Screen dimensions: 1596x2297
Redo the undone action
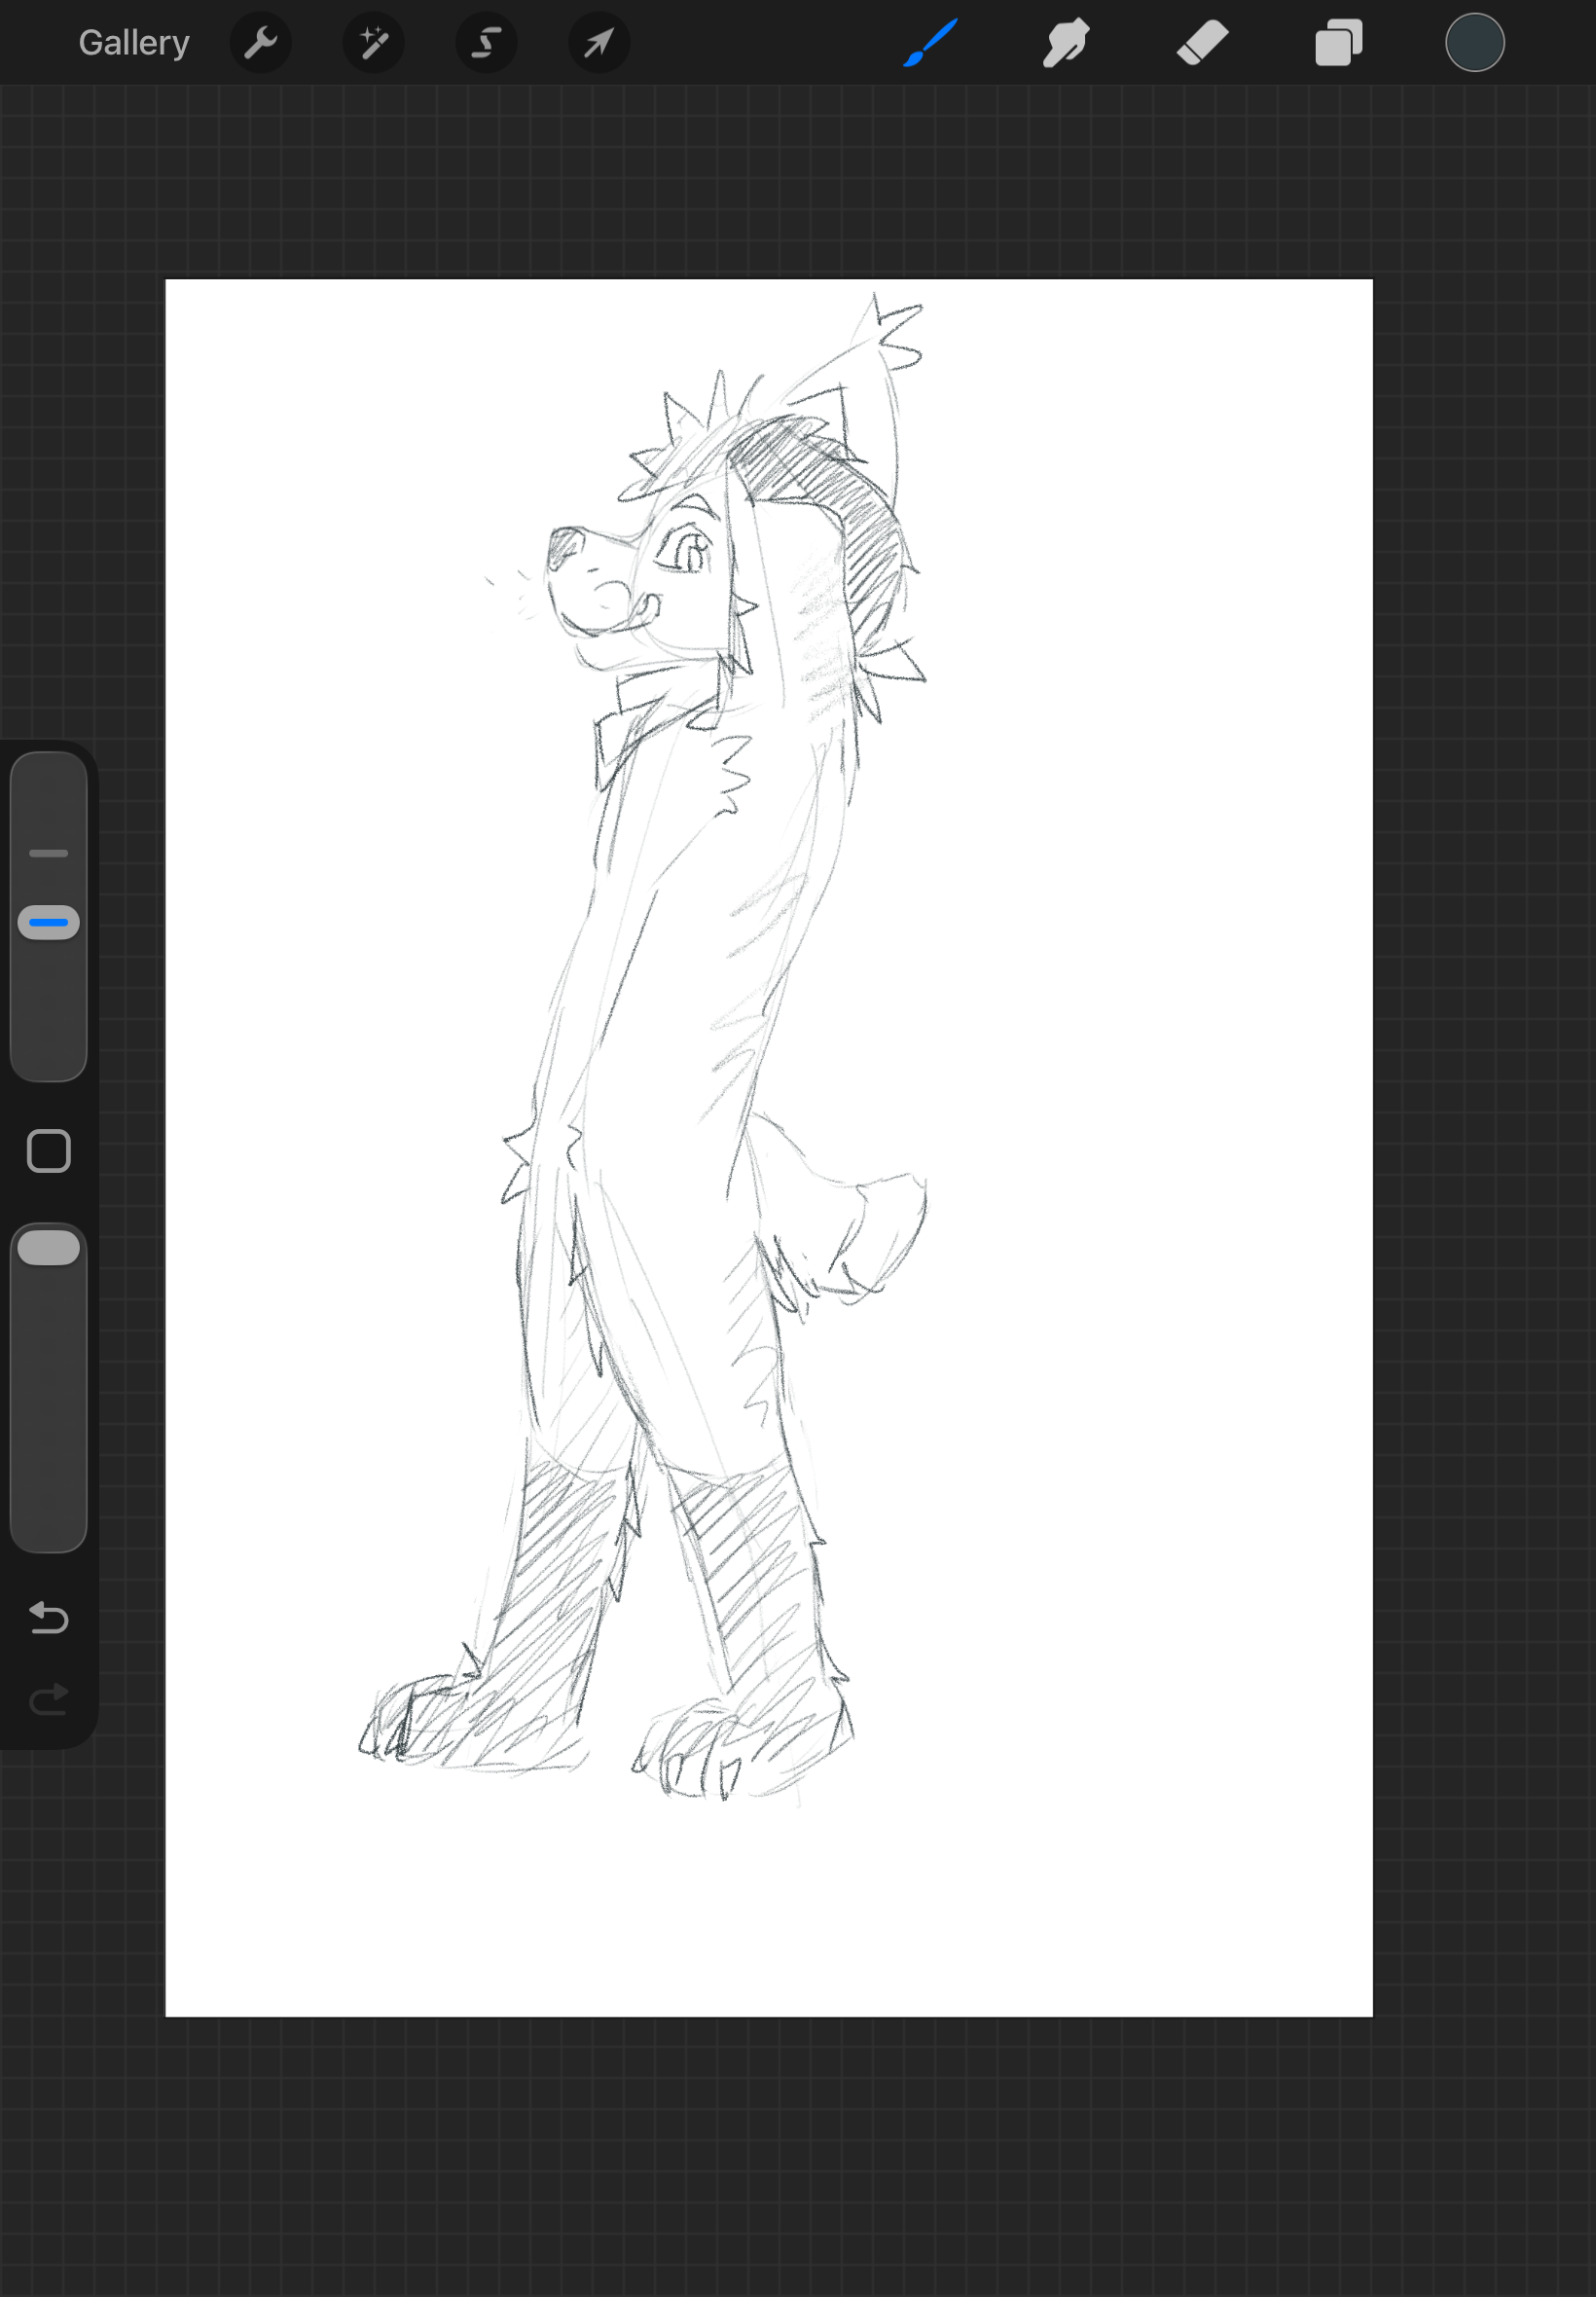point(48,1699)
